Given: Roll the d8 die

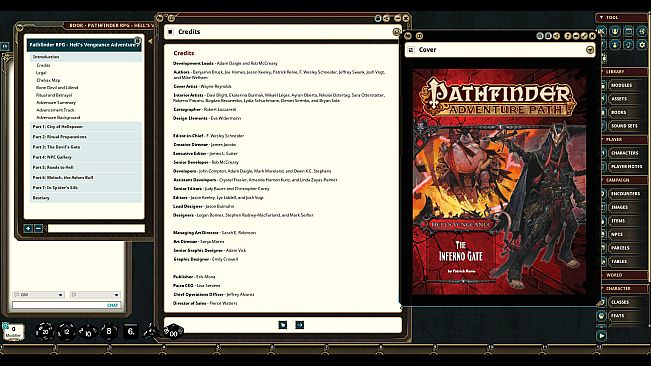Looking at the screenshot, I should tap(109, 331).
